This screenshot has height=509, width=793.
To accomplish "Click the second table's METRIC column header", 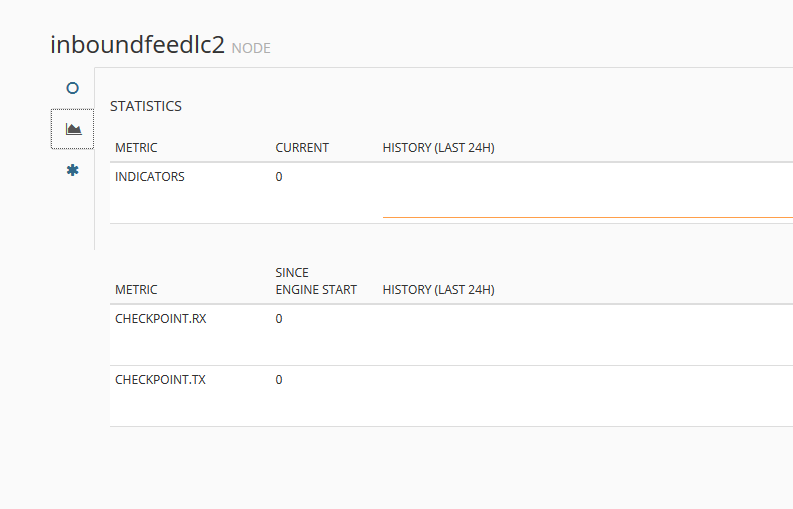I will point(136,290).
